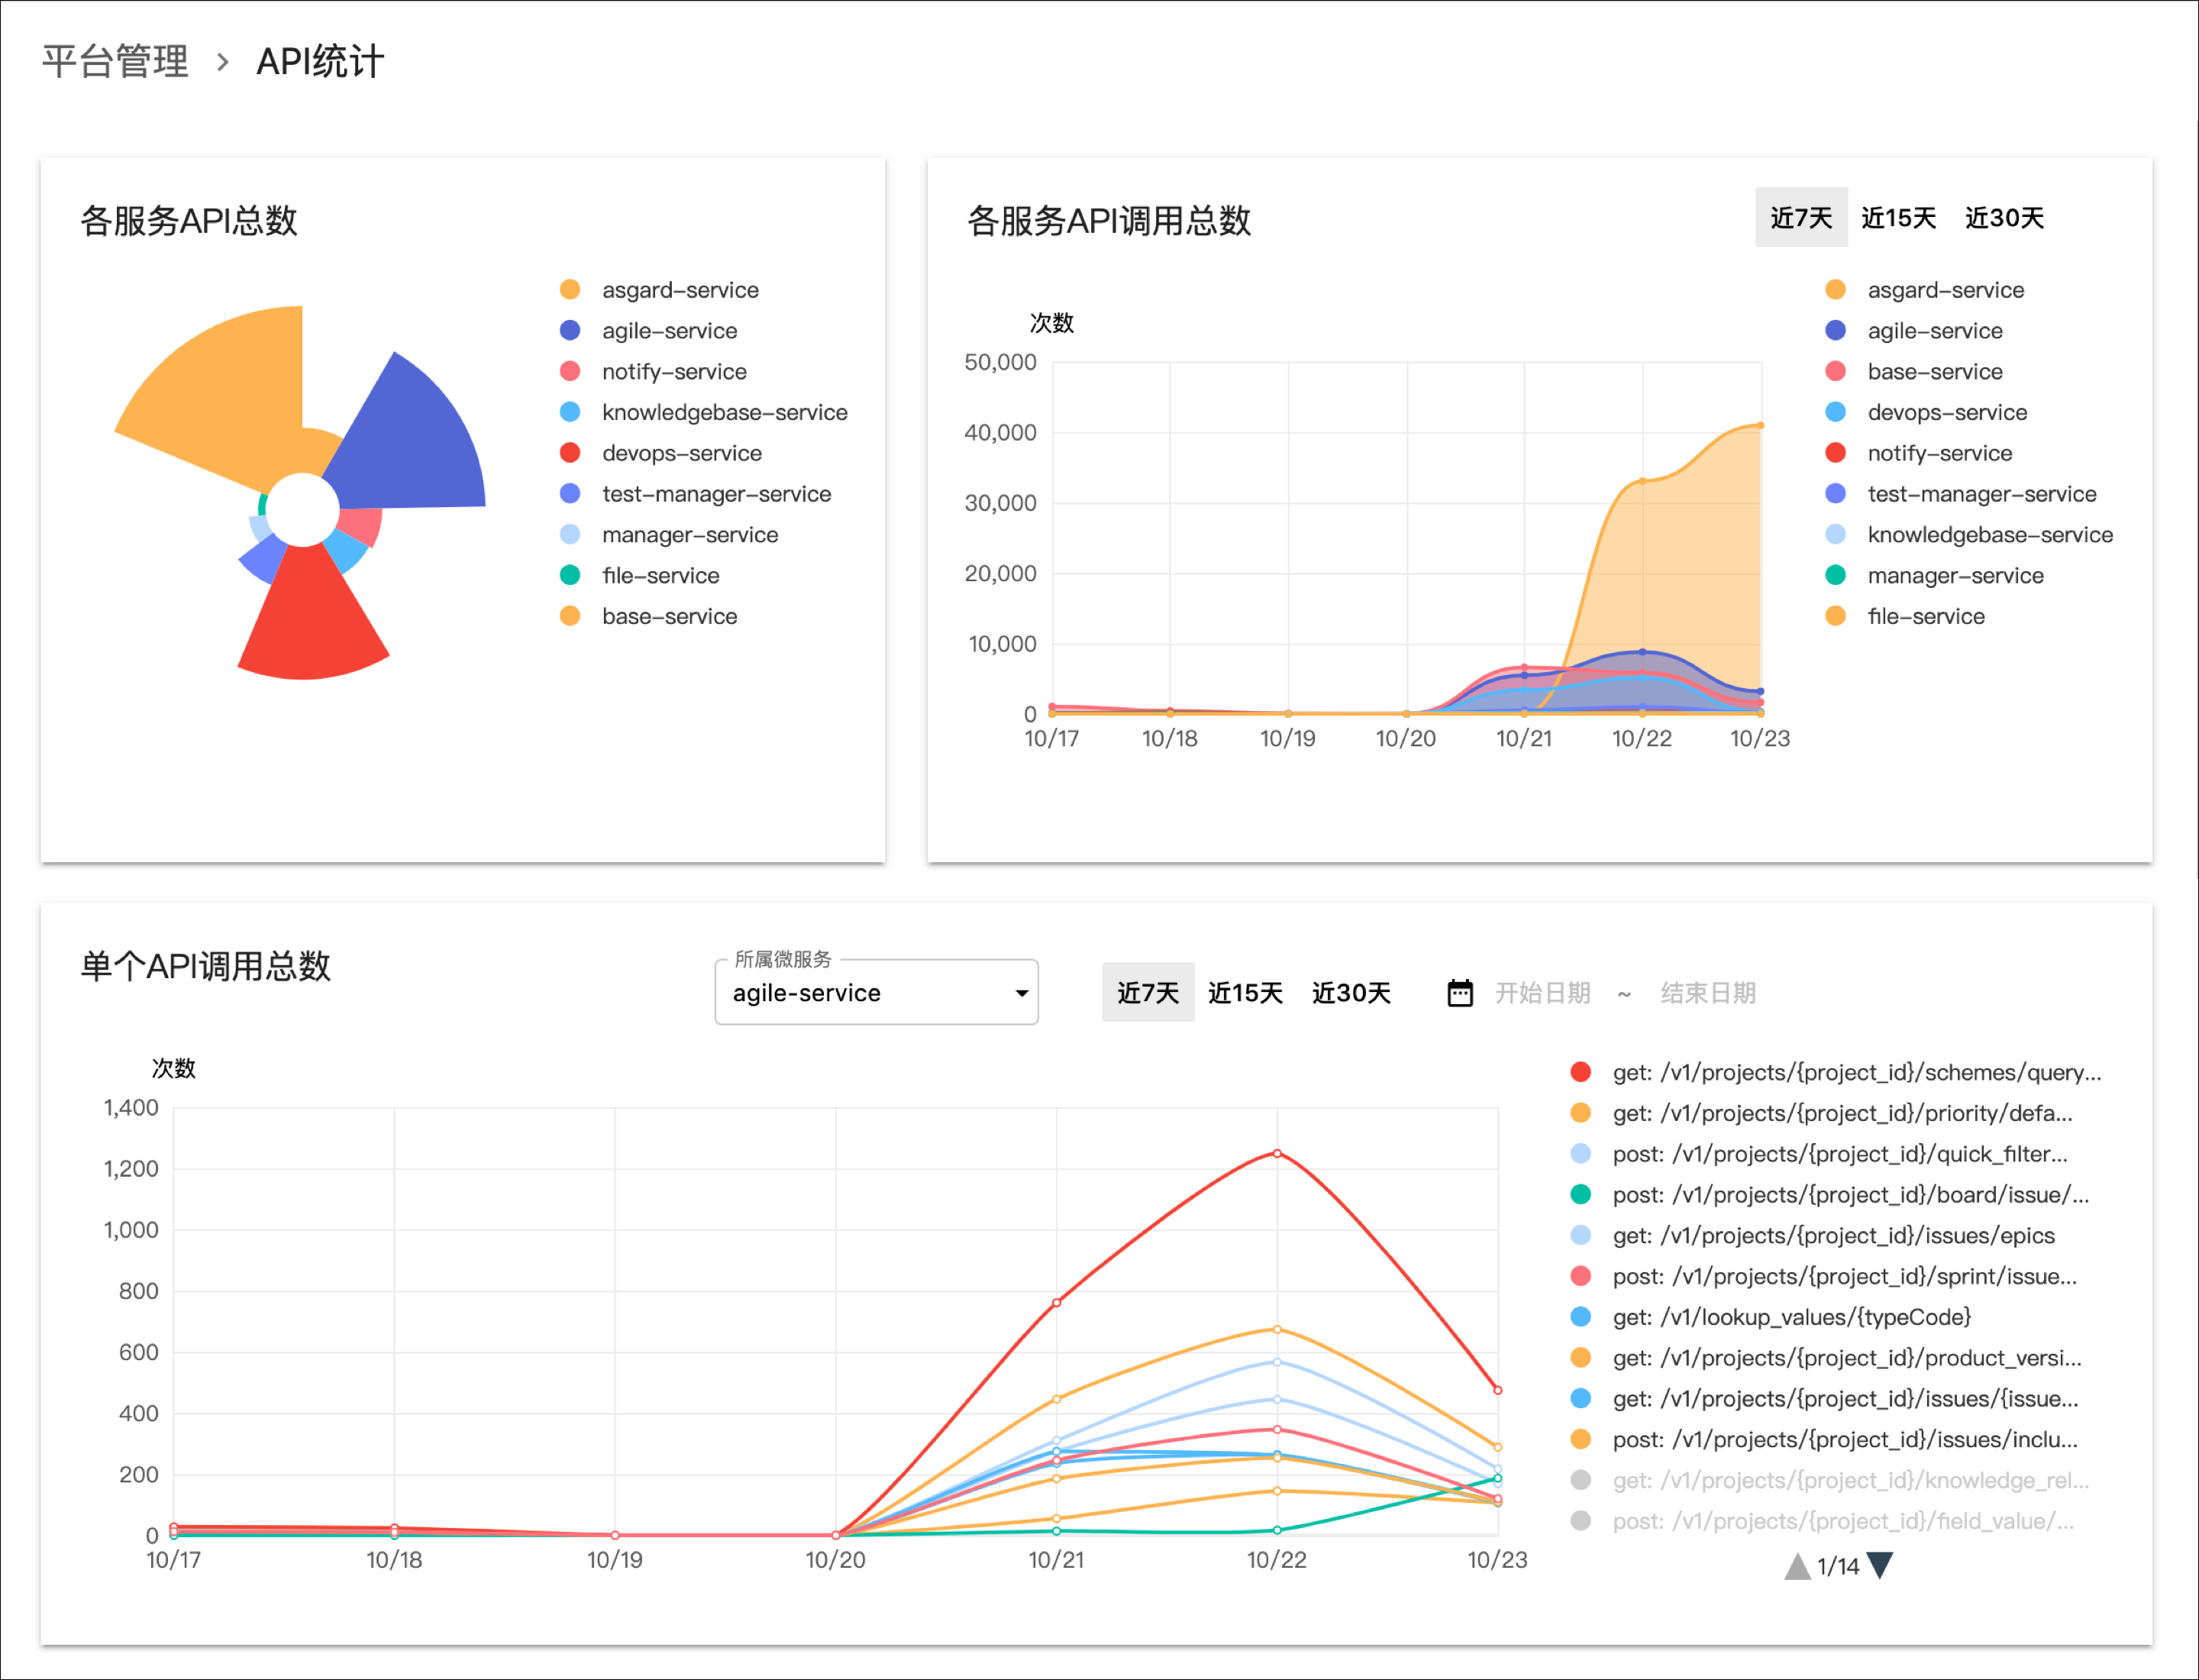This screenshot has height=1680, width=2199.
Task: Select 近30天 tab in 各服务API调用总数 panel
Action: coord(2004,218)
